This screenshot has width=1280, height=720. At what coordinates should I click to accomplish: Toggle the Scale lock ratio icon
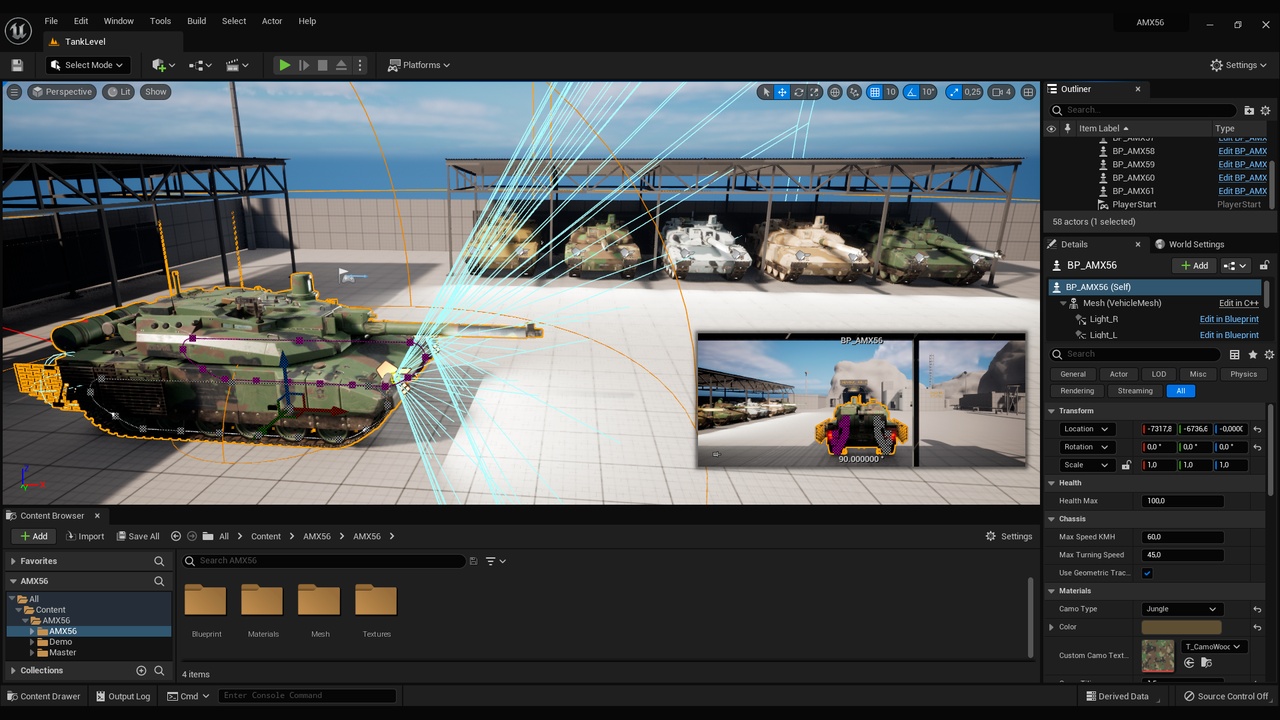click(x=1126, y=465)
